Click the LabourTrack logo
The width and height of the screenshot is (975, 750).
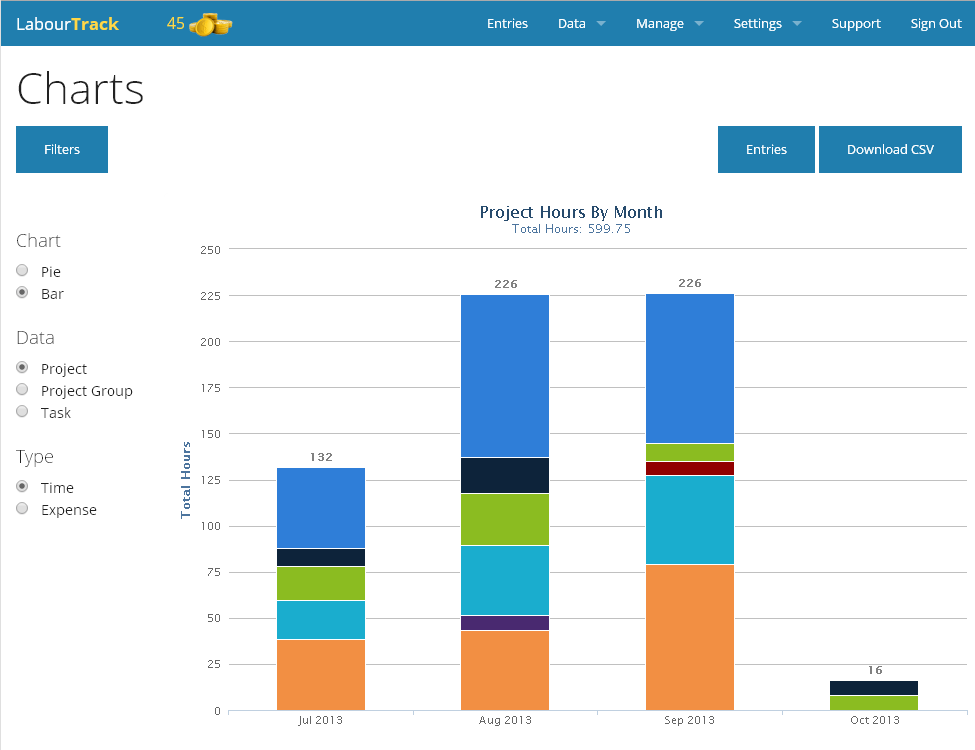(67, 24)
